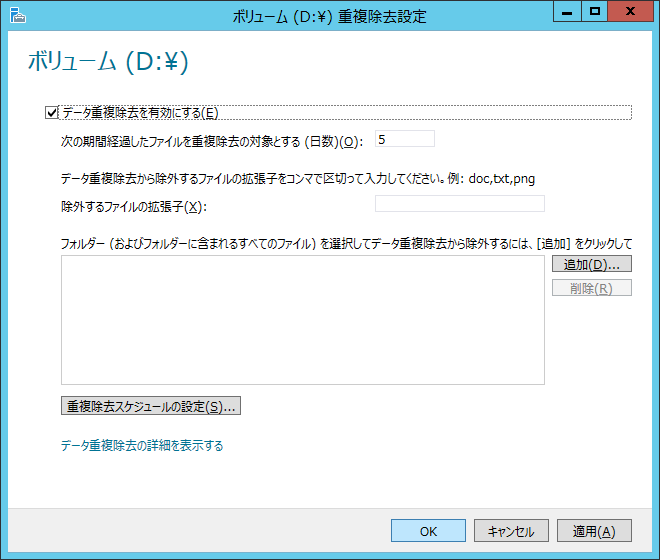Close the dialog with the red X

coord(632,11)
